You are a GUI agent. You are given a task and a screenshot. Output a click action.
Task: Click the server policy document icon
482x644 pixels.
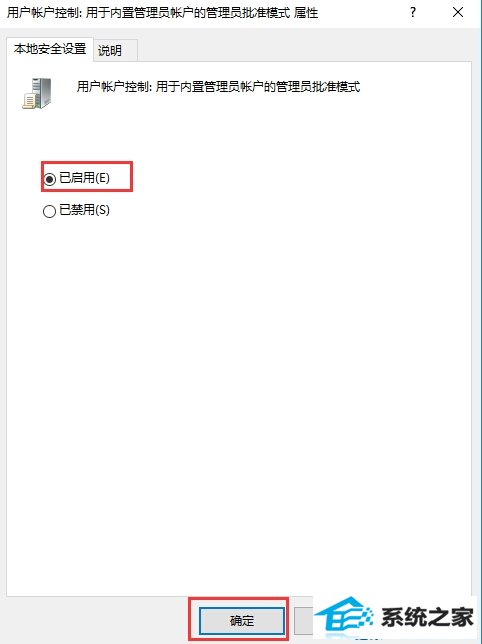(37, 94)
